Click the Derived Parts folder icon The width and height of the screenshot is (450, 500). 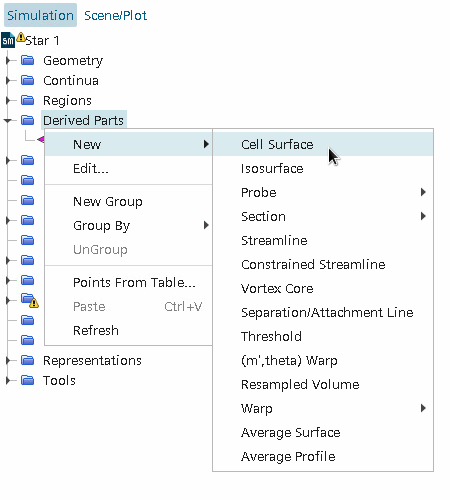point(27,120)
